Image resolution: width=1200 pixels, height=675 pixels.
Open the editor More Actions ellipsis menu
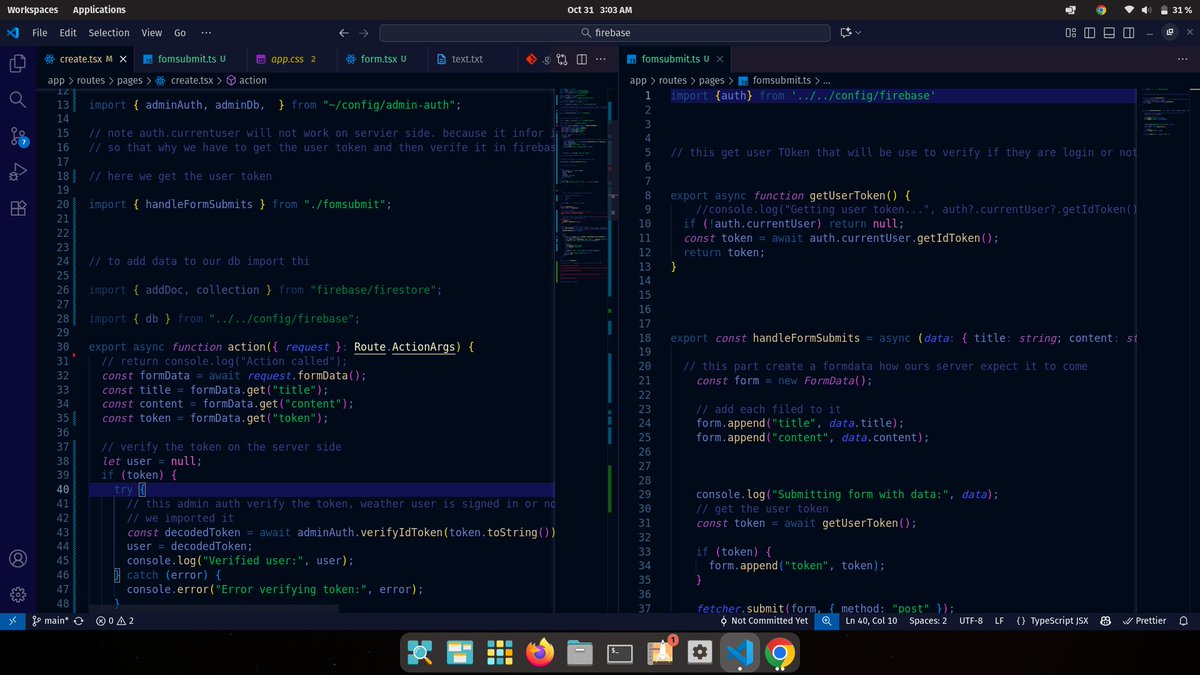tap(601, 59)
